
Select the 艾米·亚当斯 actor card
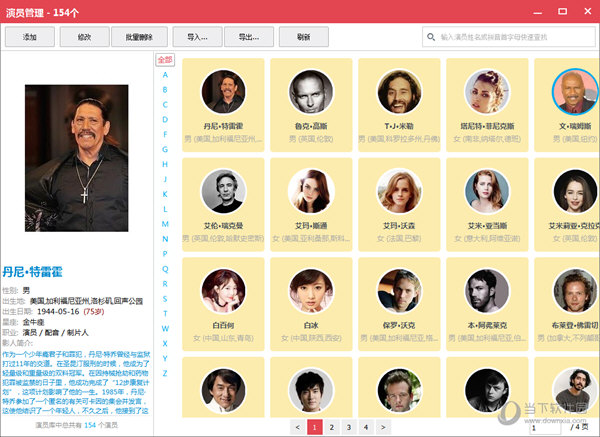click(487, 205)
